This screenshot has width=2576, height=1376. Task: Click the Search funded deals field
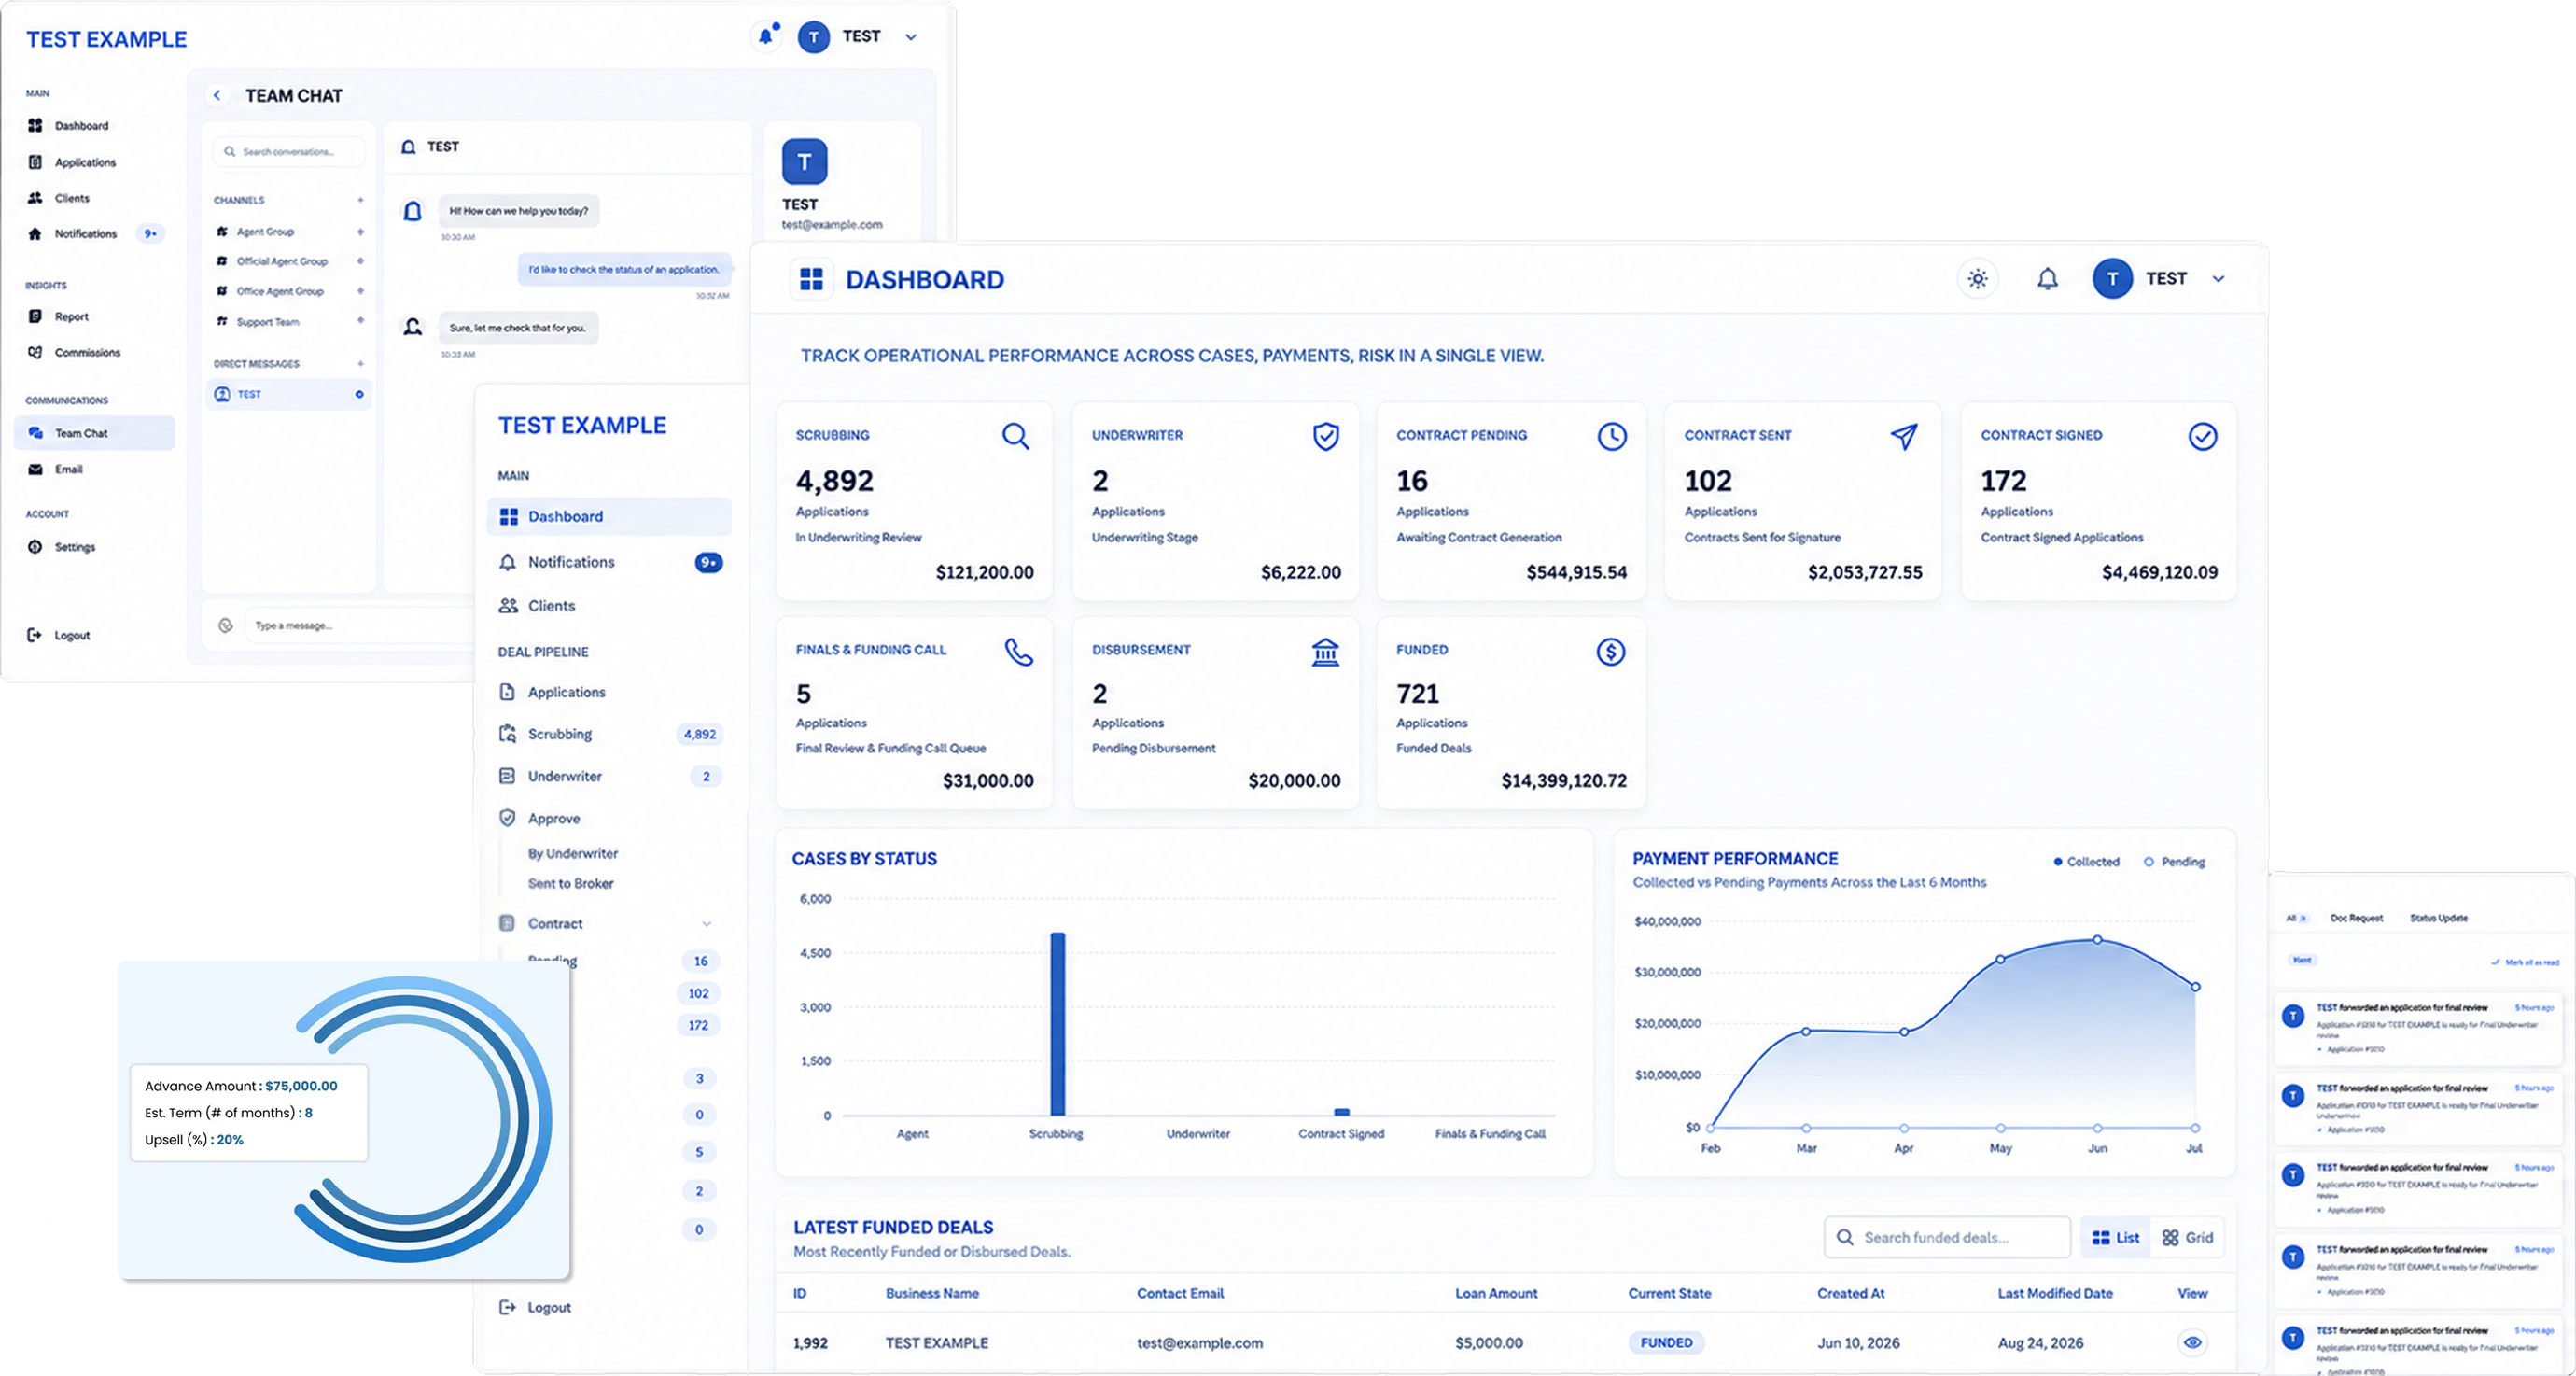point(1946,1237)
